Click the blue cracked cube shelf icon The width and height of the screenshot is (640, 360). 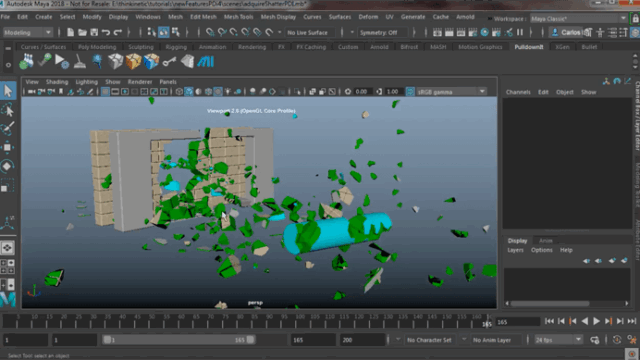(151, 62)
